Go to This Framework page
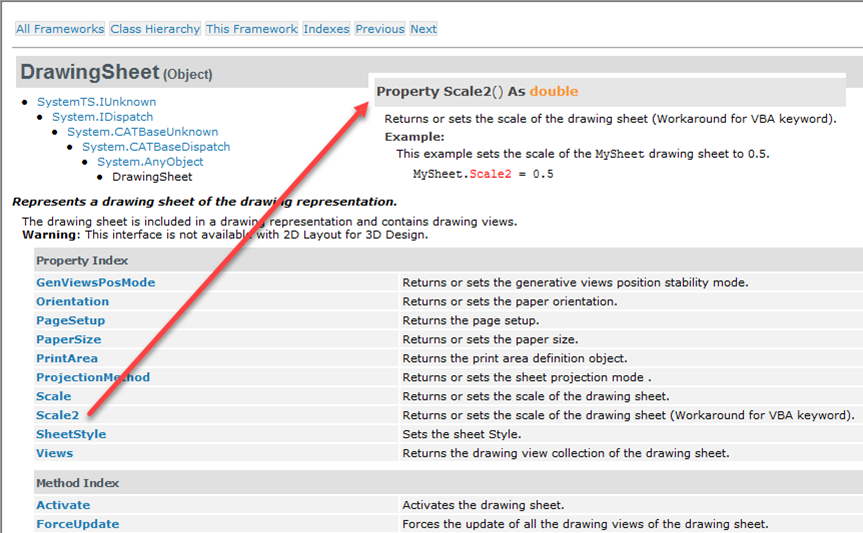The height and width of the screenshot is (533, 863). pos(252,29)
